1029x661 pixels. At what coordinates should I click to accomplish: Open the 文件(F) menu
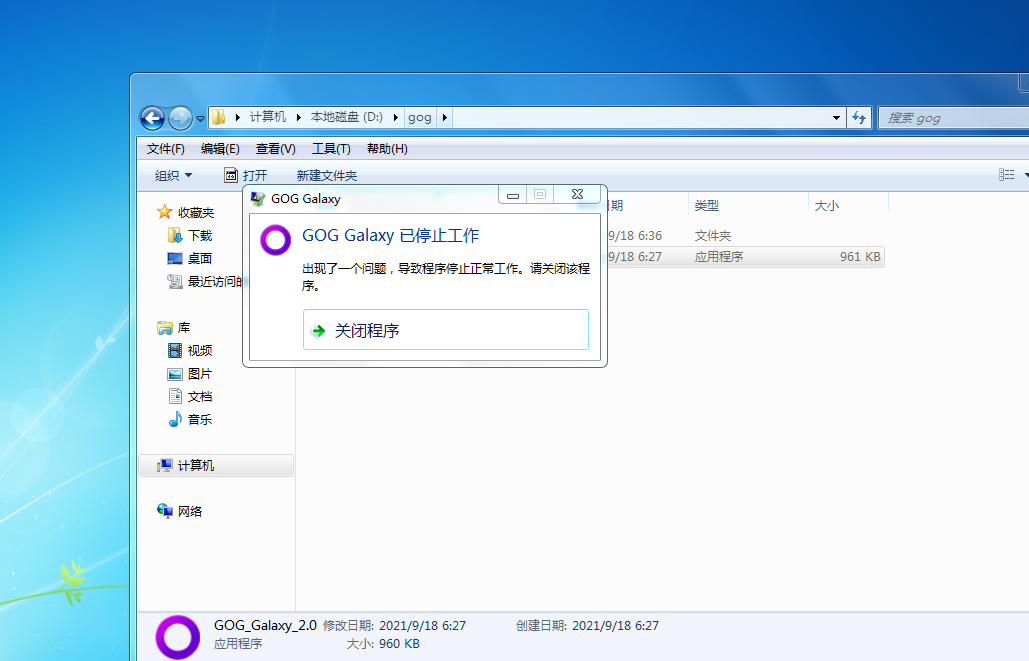click(x=165, y=149)
